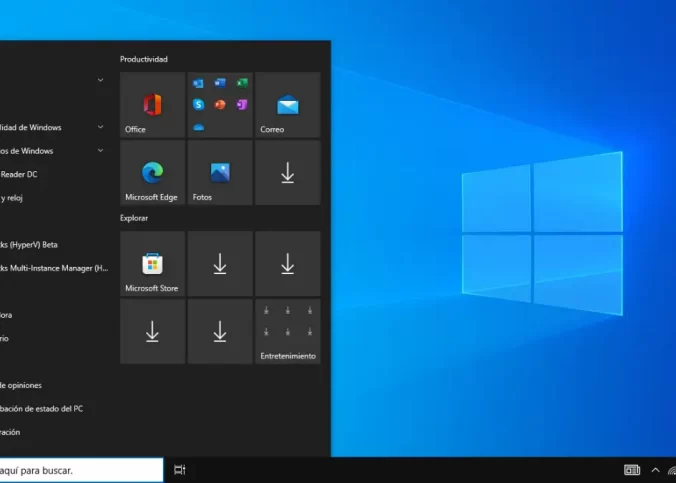This screenshot has width=676, height=483.
Task: Expand the topmost app list chevron
Action: [100, 80]
